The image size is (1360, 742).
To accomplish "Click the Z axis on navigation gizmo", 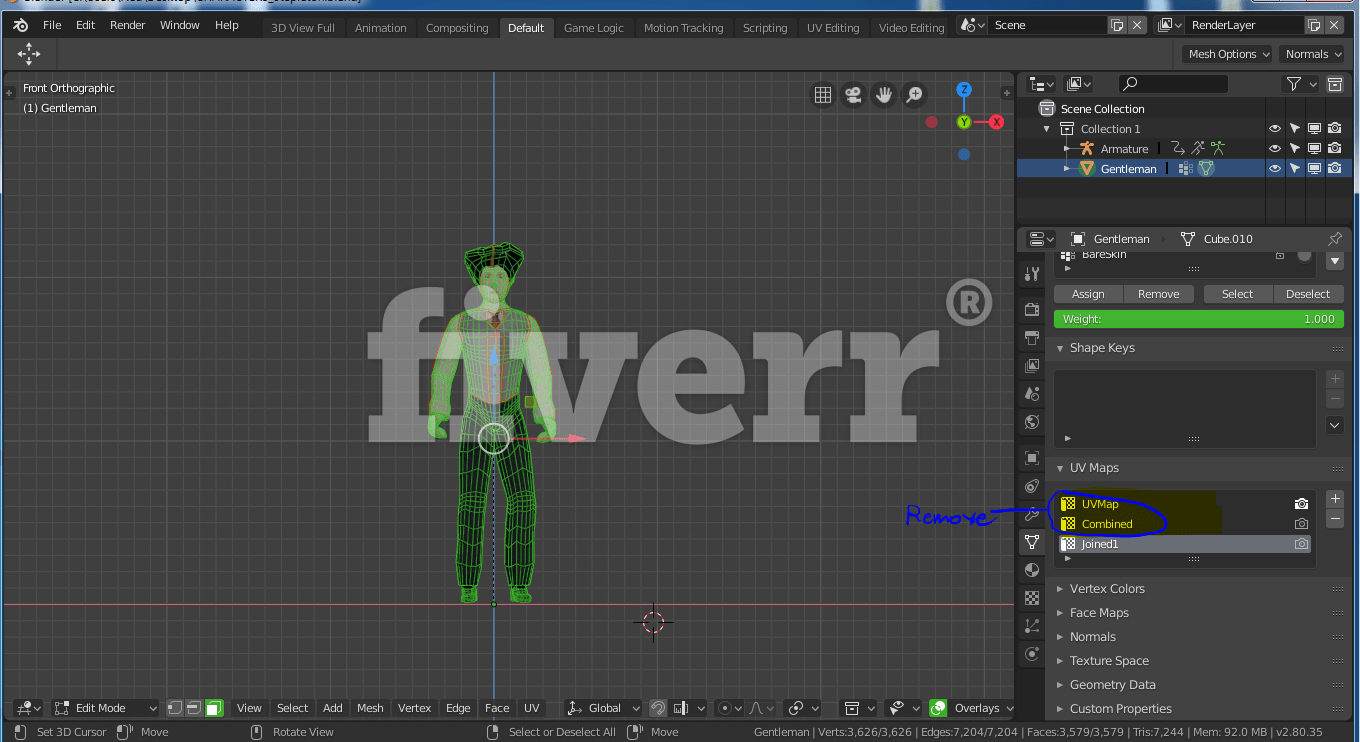I will (x=964, y=90).
